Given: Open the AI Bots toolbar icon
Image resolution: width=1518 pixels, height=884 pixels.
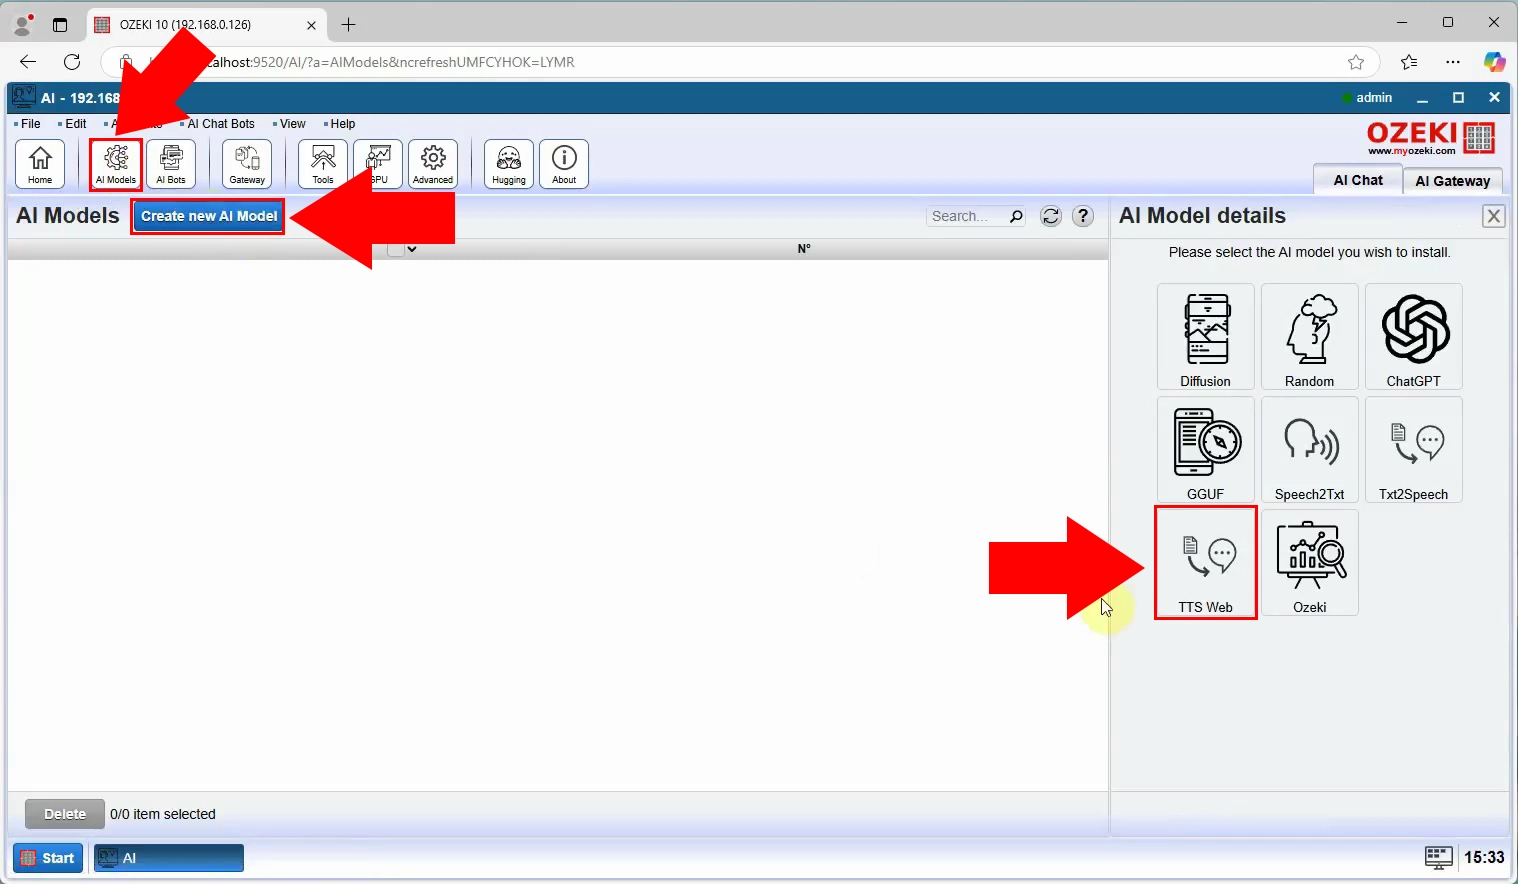Looking at the screenshot, I should pyautogui.click(x=171, y=164).
